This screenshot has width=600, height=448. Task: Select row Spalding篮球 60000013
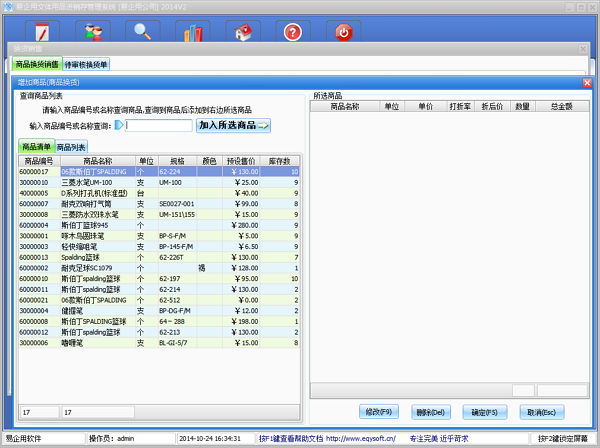(159, 257)
